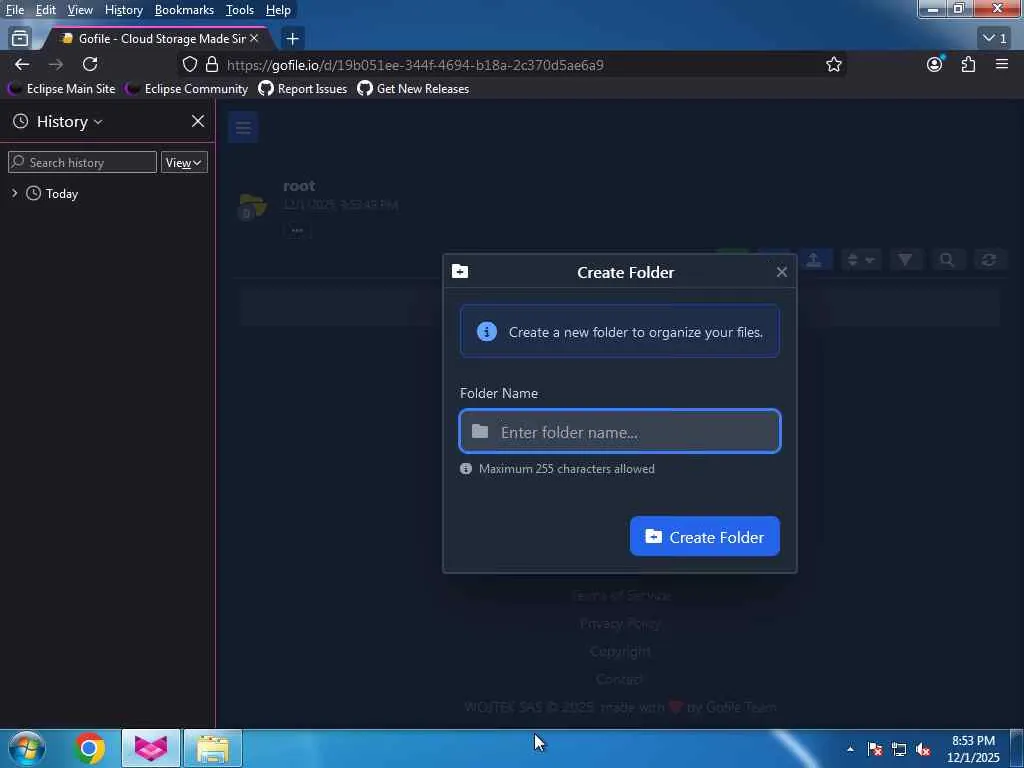This screenshot has width=1024, height=768.
Task: Open the list all tabs dropdown
Action: point(995,39)
